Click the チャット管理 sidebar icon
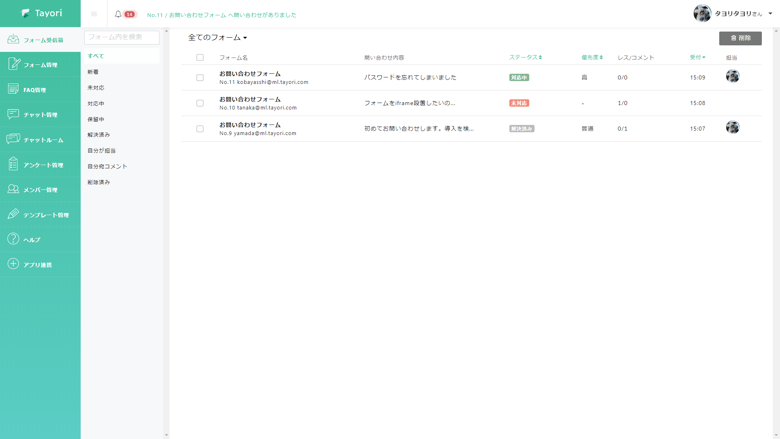The width and height of the screenshot is (780, 439). coord(13,114)
